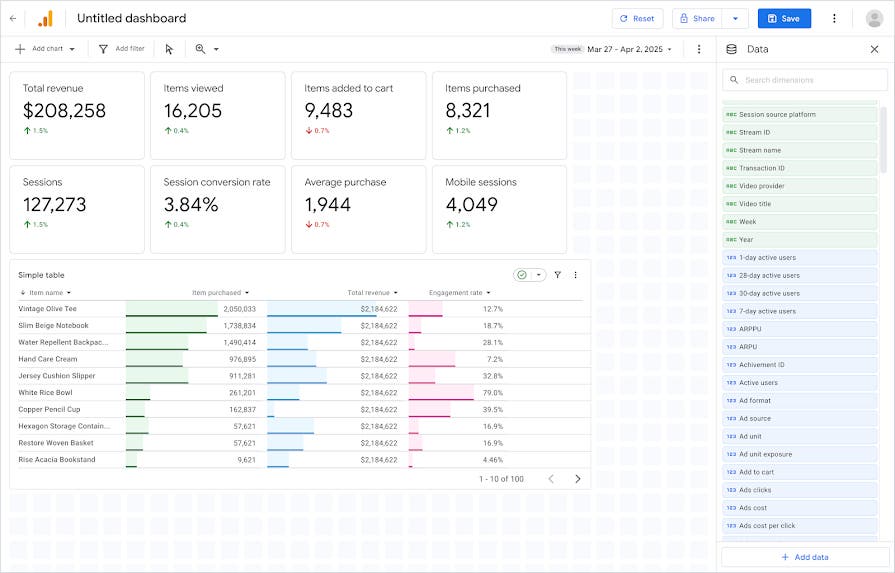Click the zoom magnifier tool
Image resolution: width=895 pixels, height=573 pixels.
[200, 49]
